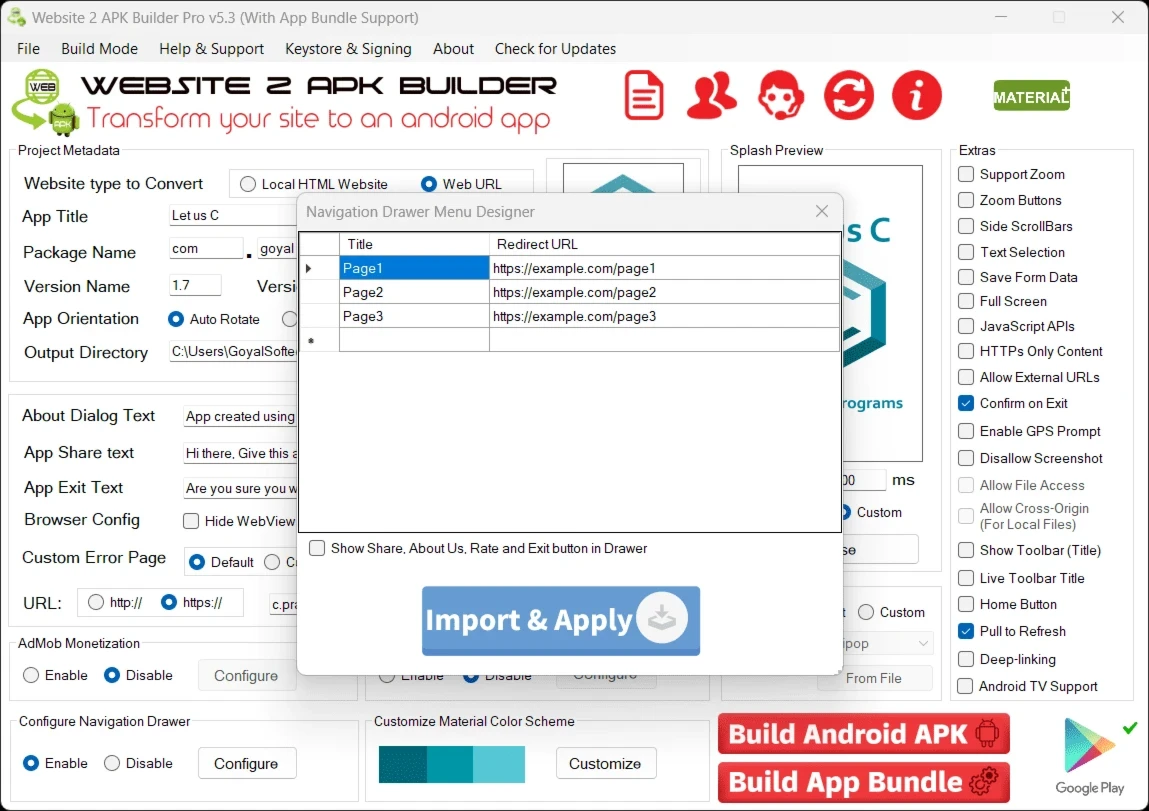Click the app icon in the title bar
Screen dimensions: 1149x811
pyautogui.click(x=16, y=17)
